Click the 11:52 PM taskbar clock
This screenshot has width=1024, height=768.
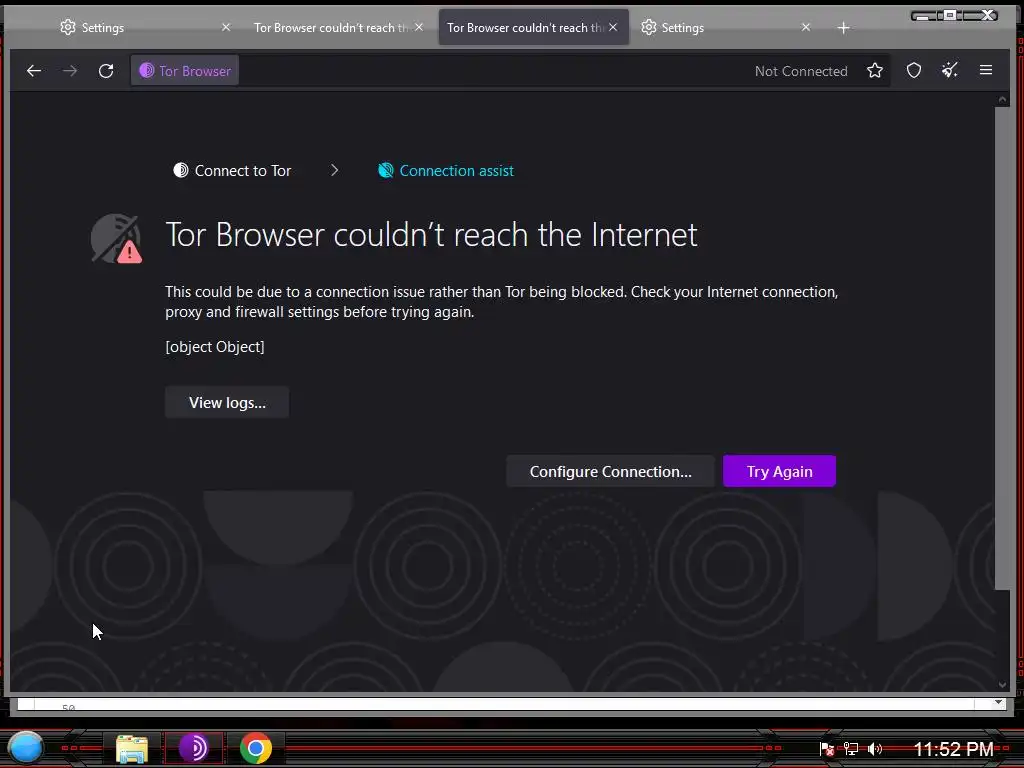coord(953,749)
